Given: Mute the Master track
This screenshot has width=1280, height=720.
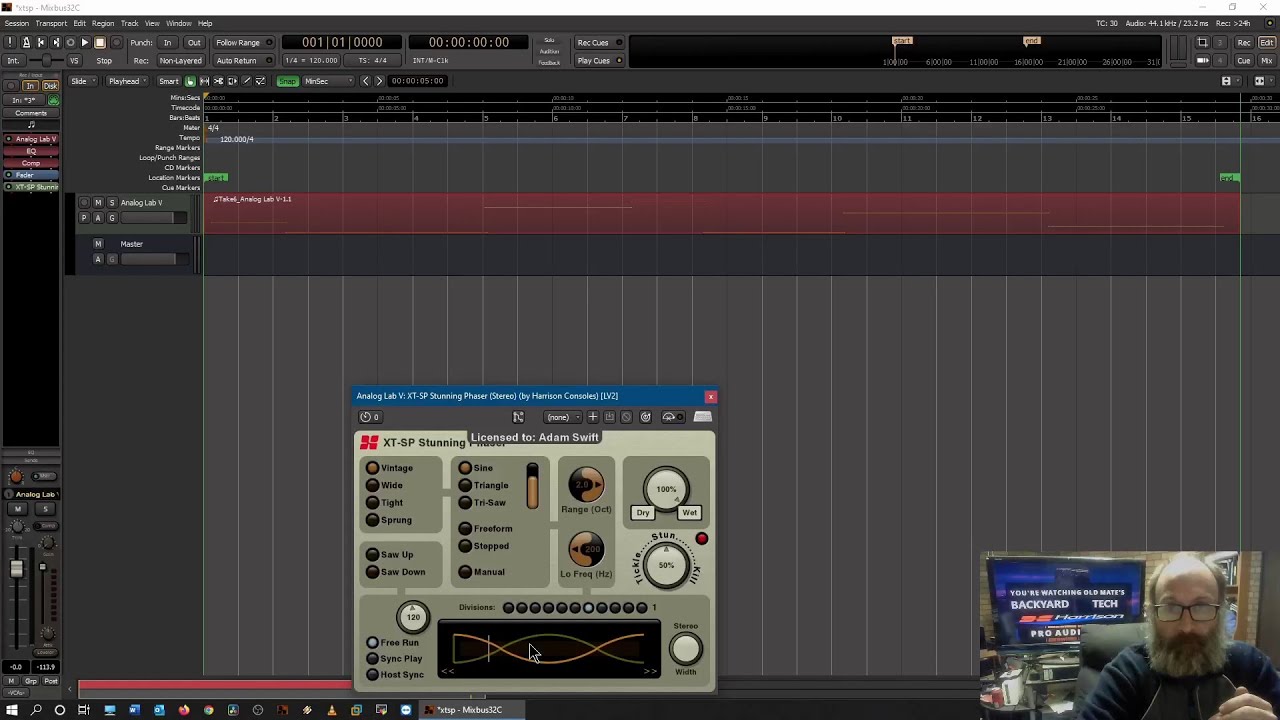Looking at the screenshot, I should [x=98, y=244].
